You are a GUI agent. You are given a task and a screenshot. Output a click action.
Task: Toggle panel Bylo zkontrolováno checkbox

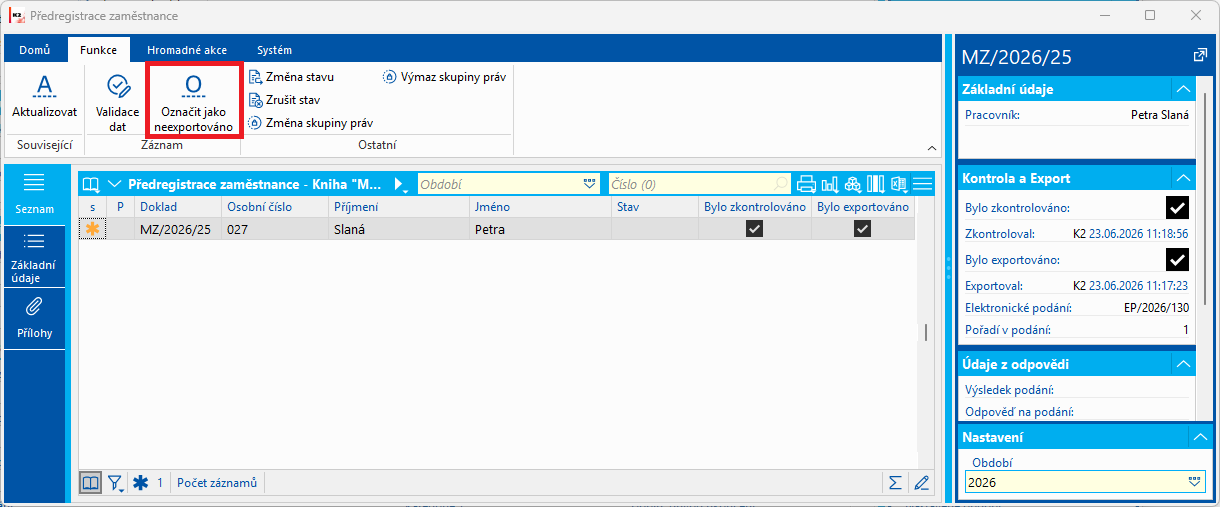tap(1177, 208)
